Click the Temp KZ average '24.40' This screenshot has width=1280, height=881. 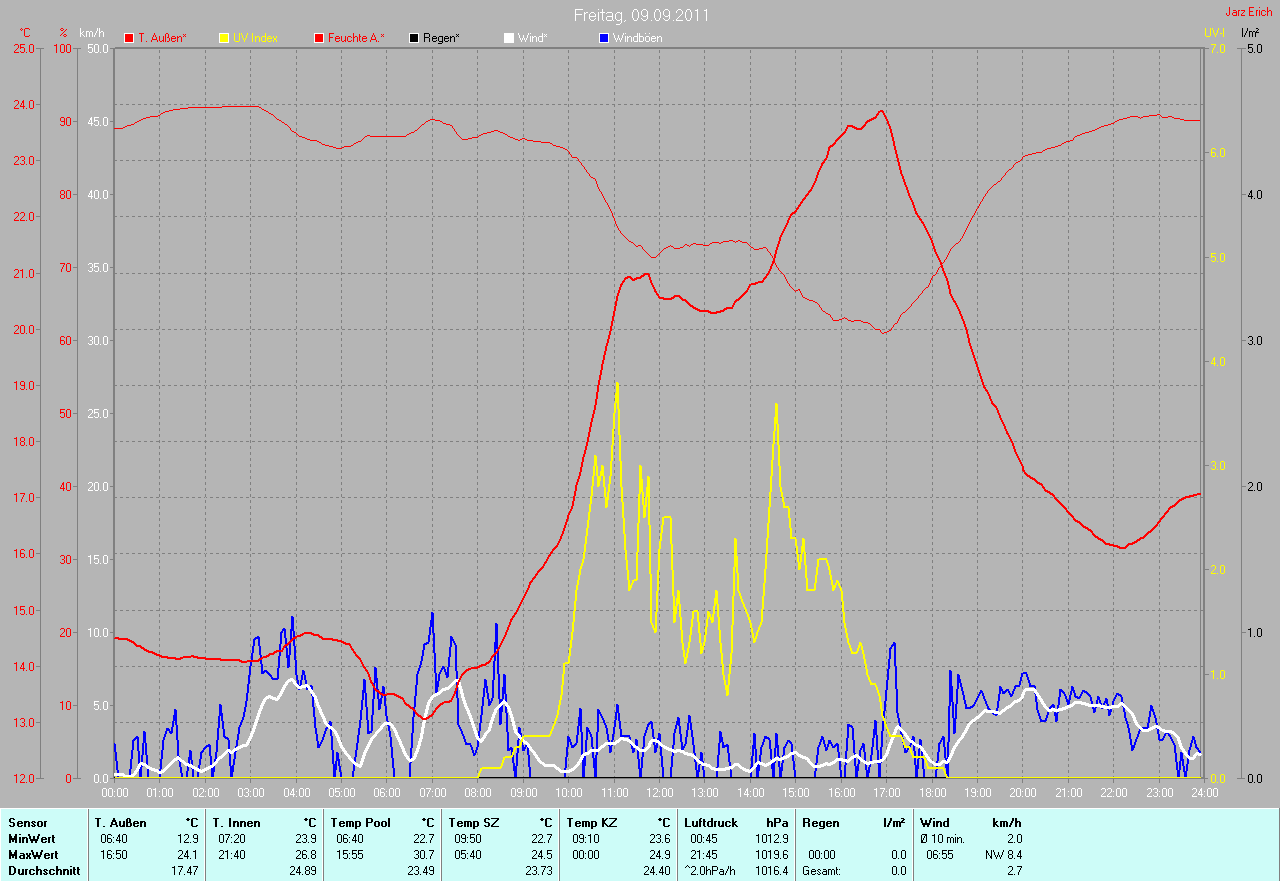656,871
